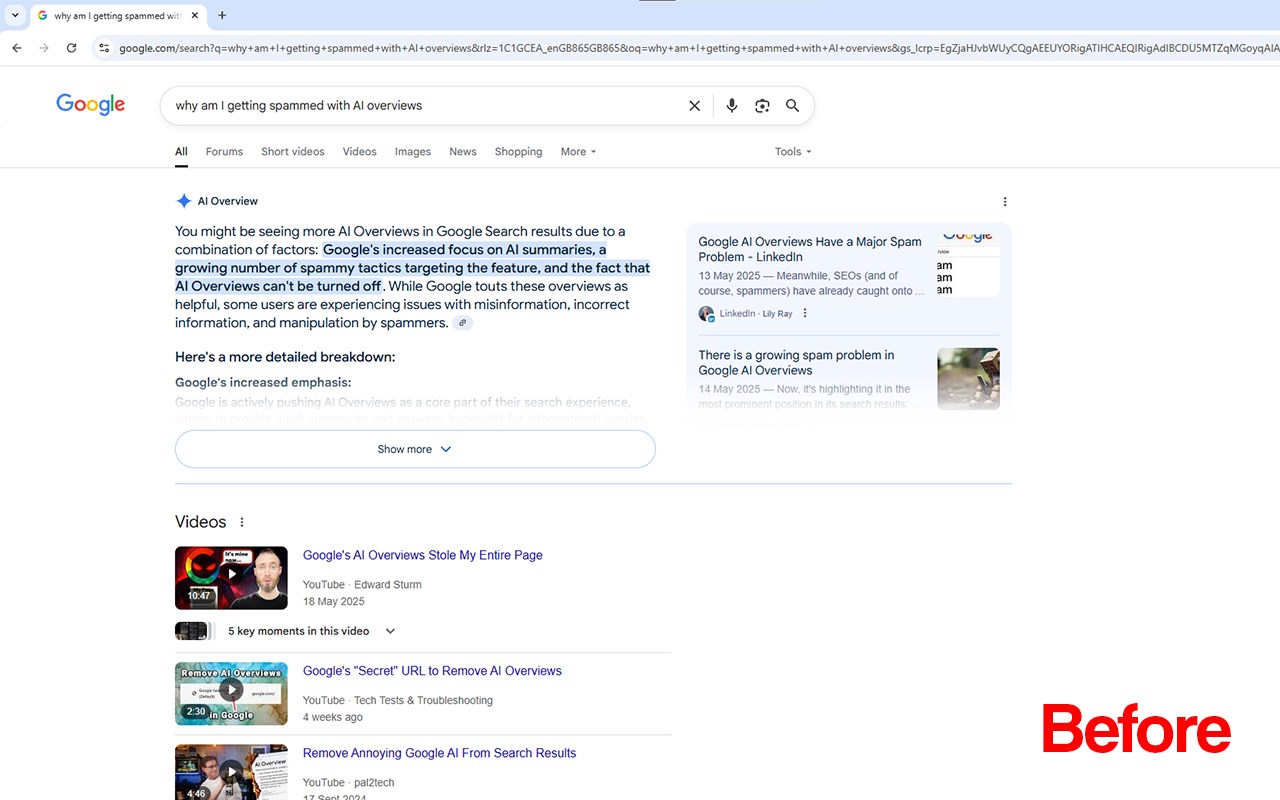
Task: Click into the Google search input field
Action: click(425, 106)
